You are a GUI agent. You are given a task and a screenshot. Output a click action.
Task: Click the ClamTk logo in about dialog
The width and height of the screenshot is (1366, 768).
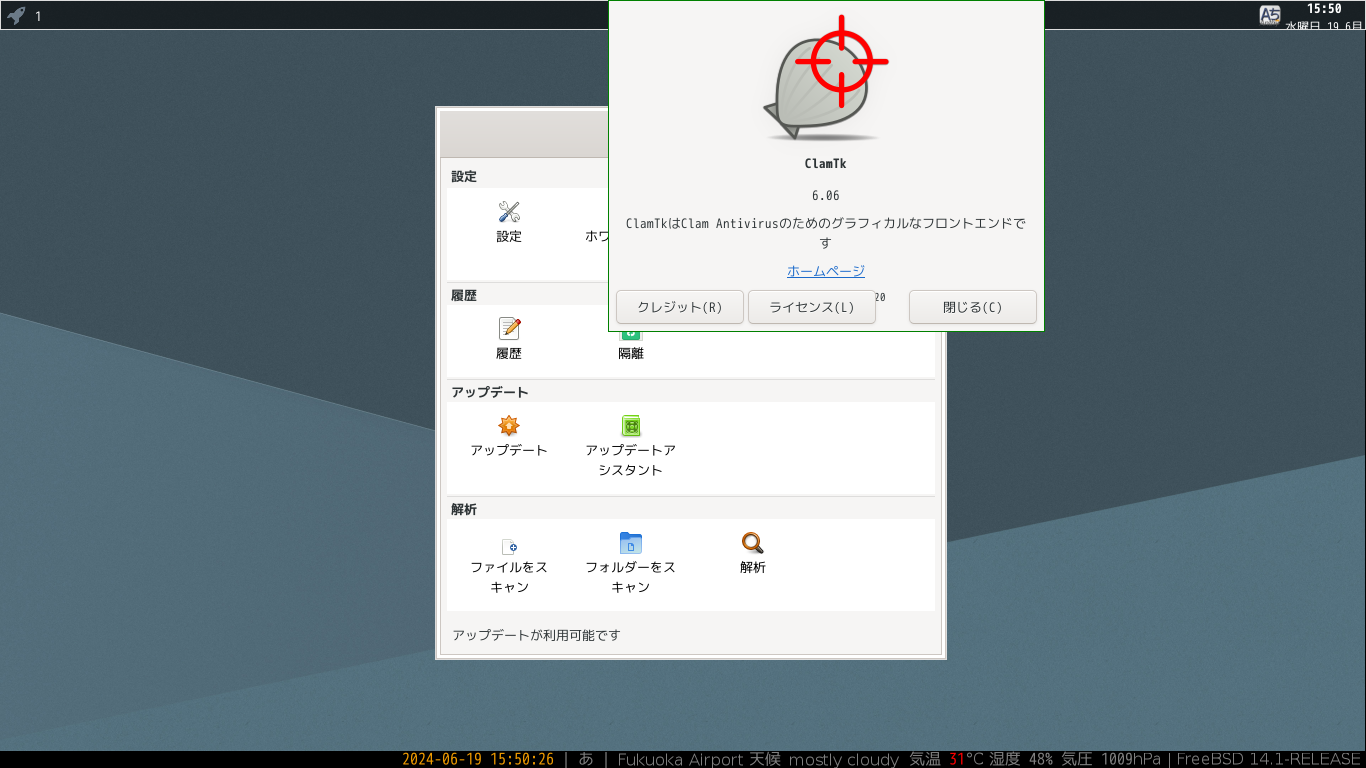click(x=825, y=80)
